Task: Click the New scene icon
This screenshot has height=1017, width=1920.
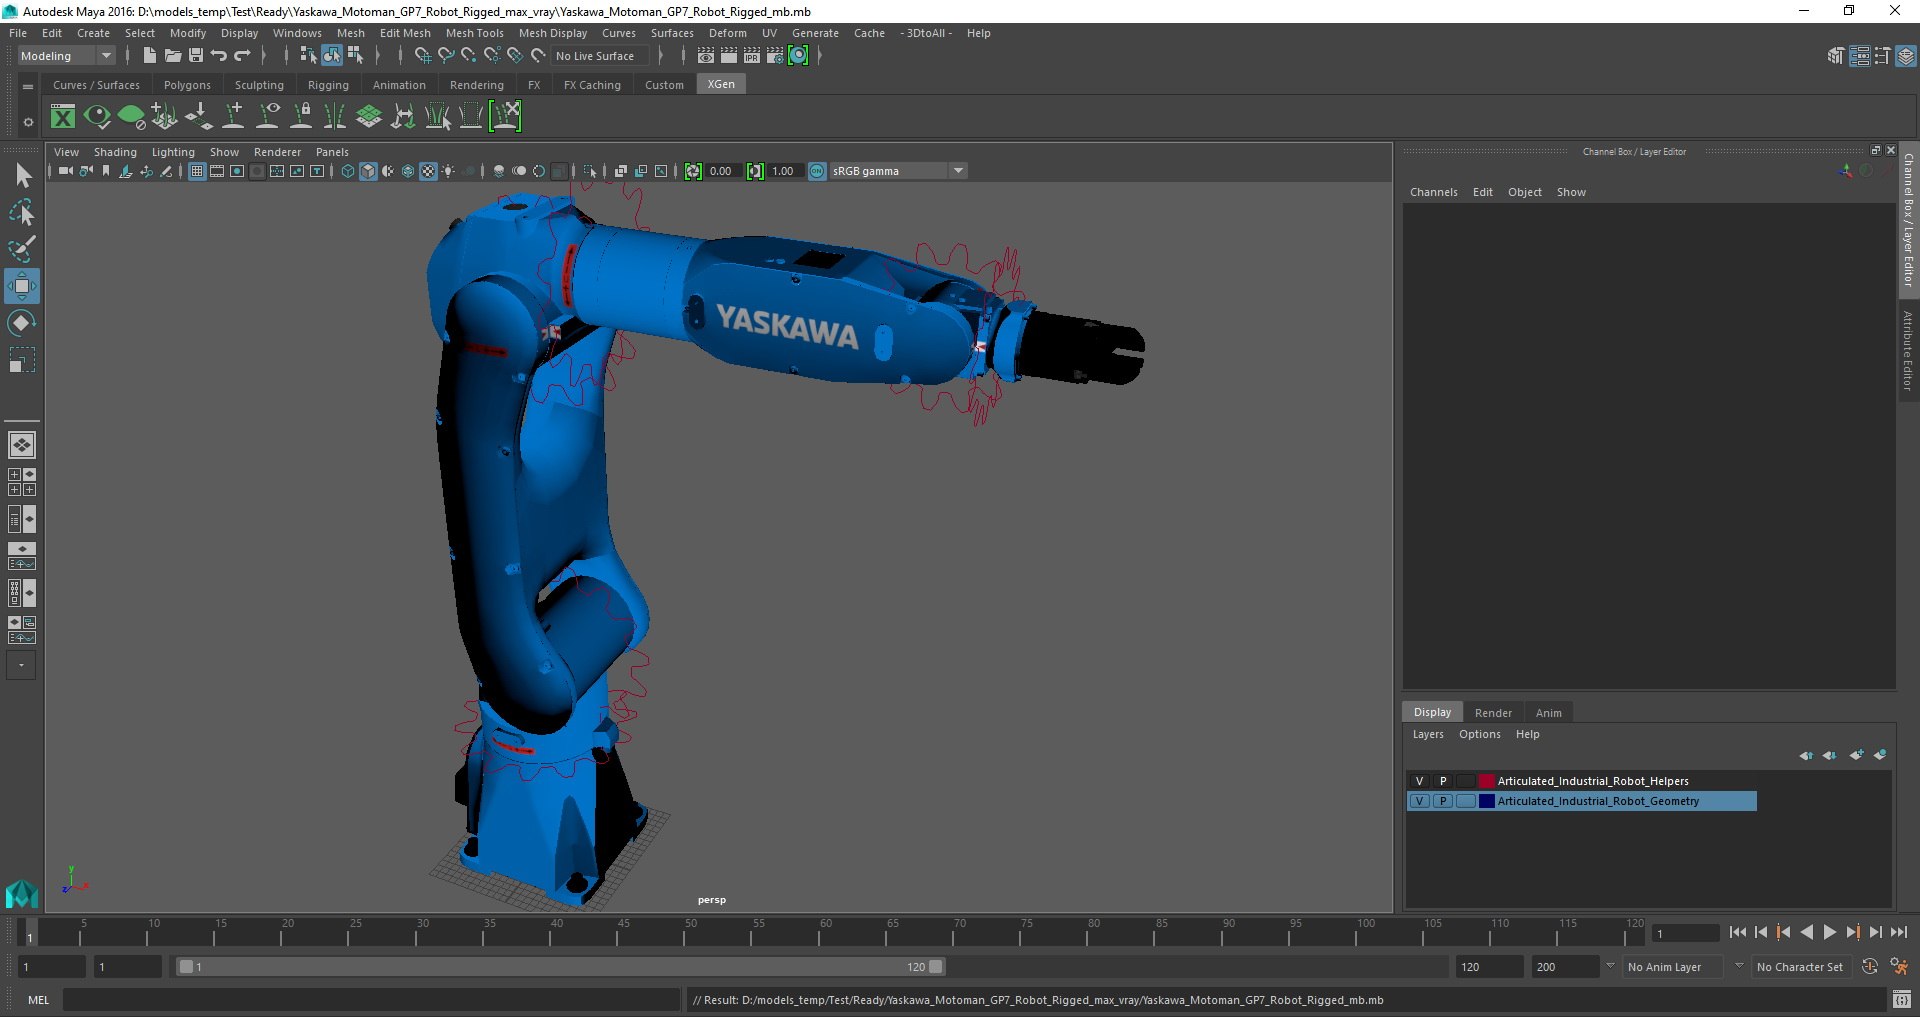Action: point(149,56)
